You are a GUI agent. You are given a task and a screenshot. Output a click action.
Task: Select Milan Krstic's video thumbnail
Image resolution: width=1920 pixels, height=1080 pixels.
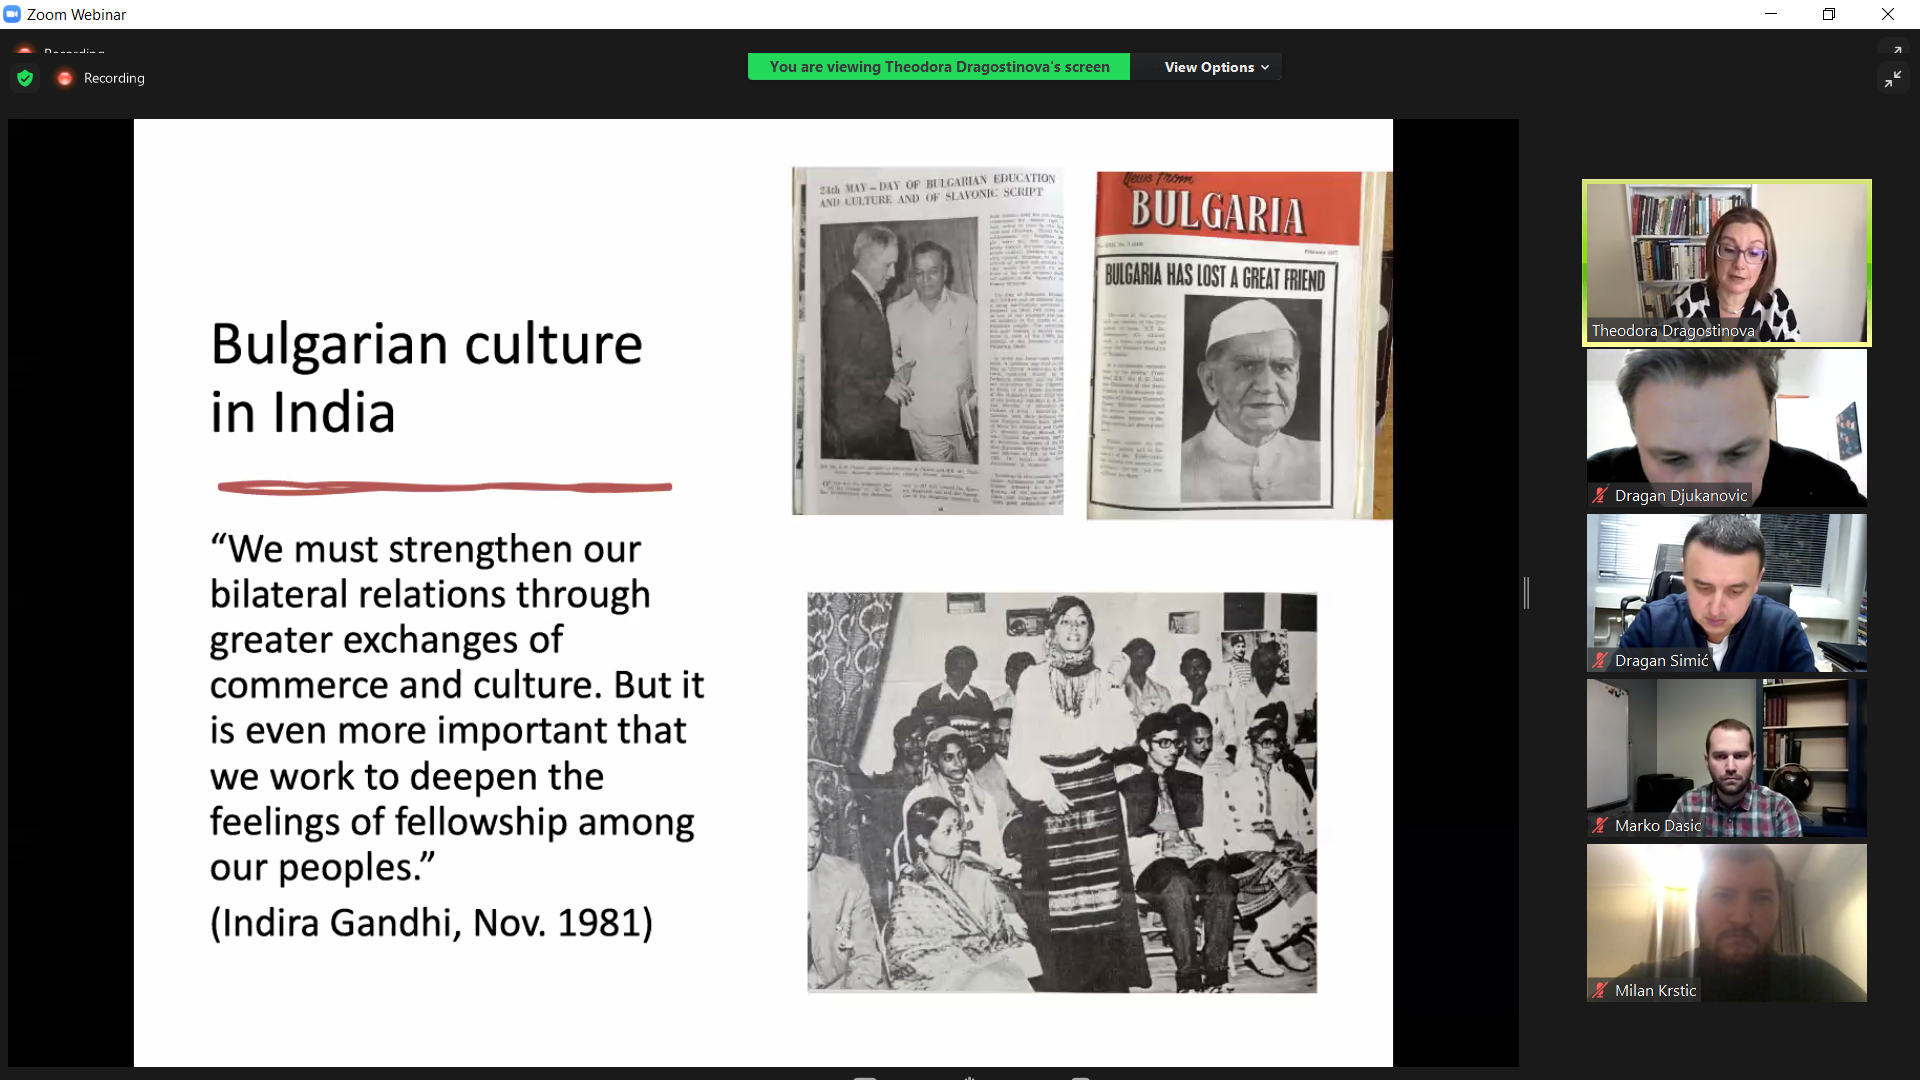pos(1726,923)
